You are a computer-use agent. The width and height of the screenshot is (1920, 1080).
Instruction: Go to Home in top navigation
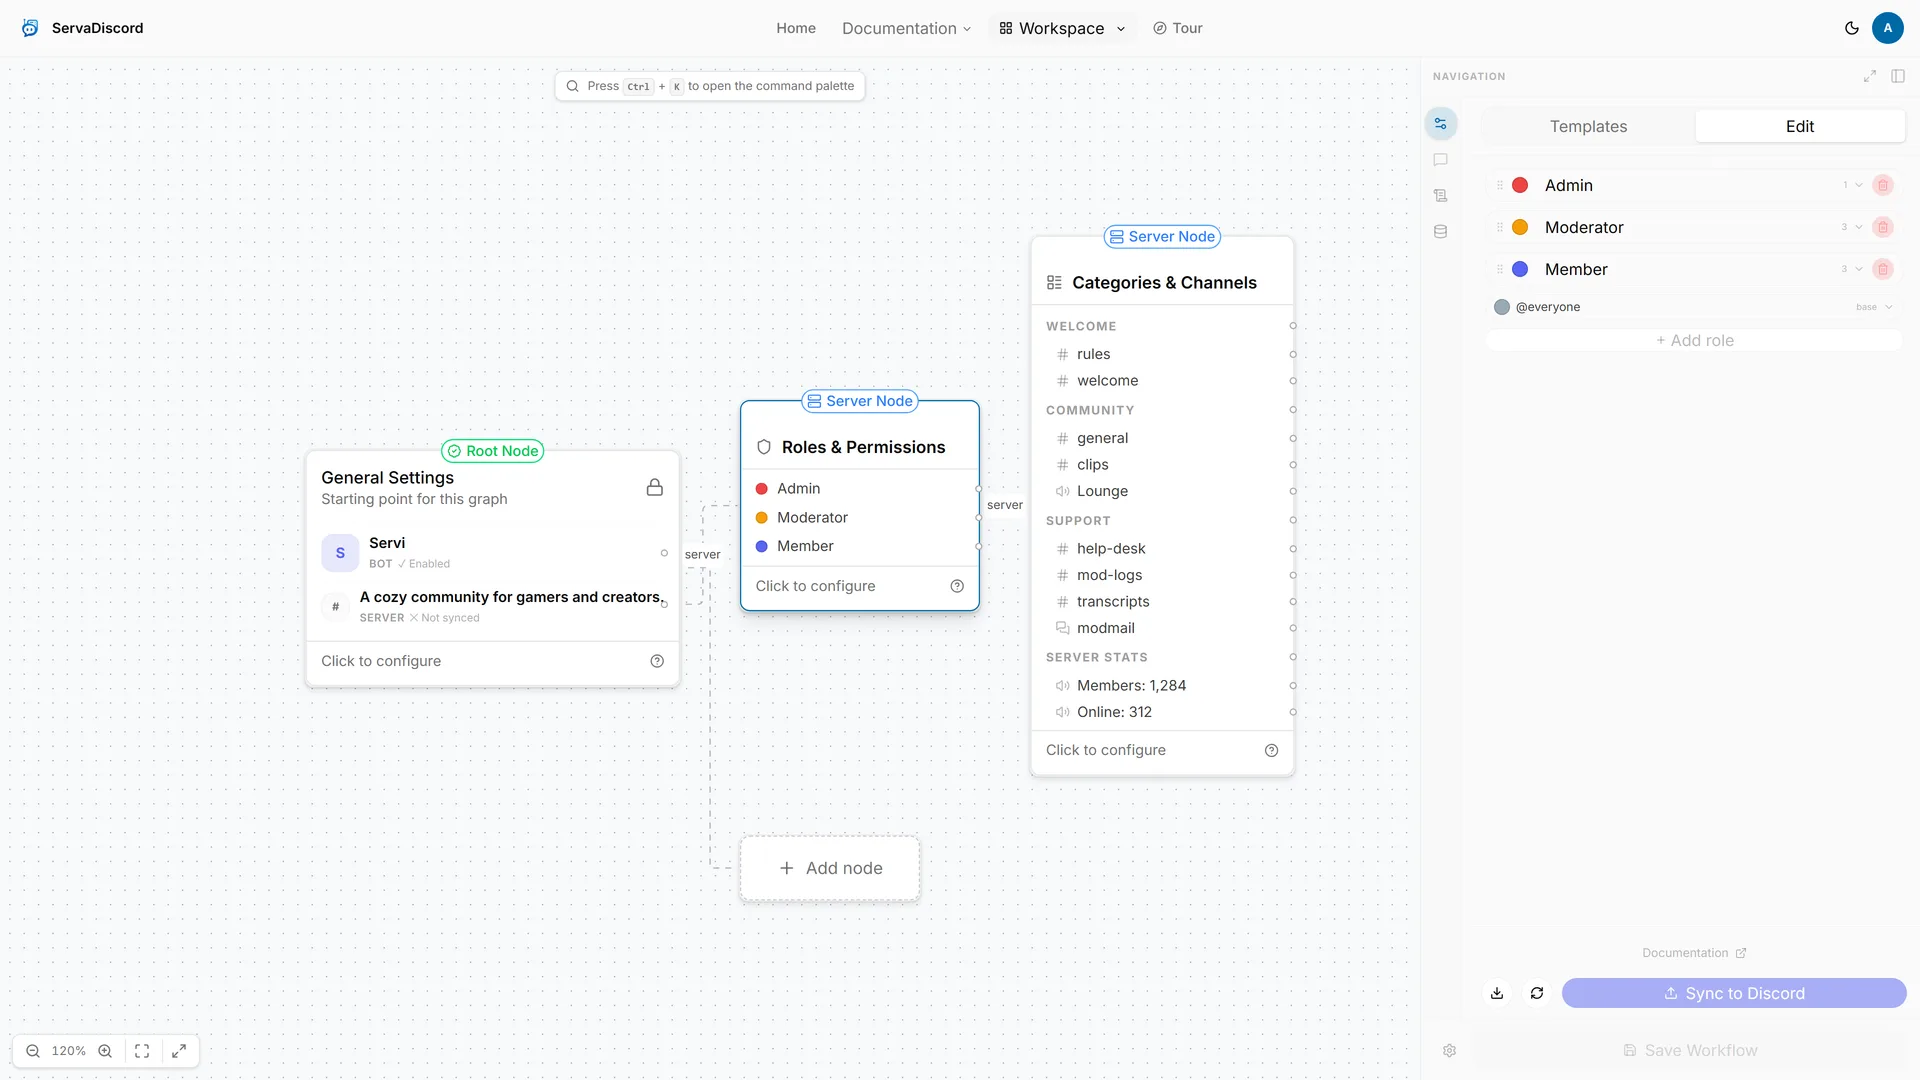[796, 28]
